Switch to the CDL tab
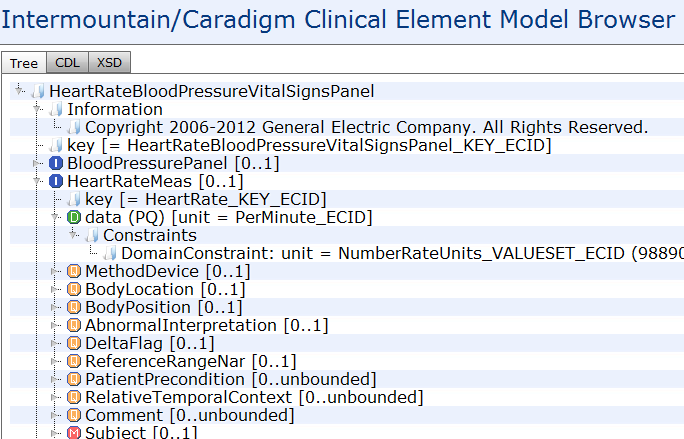The image size is (684, 439). tap(68, 62)
